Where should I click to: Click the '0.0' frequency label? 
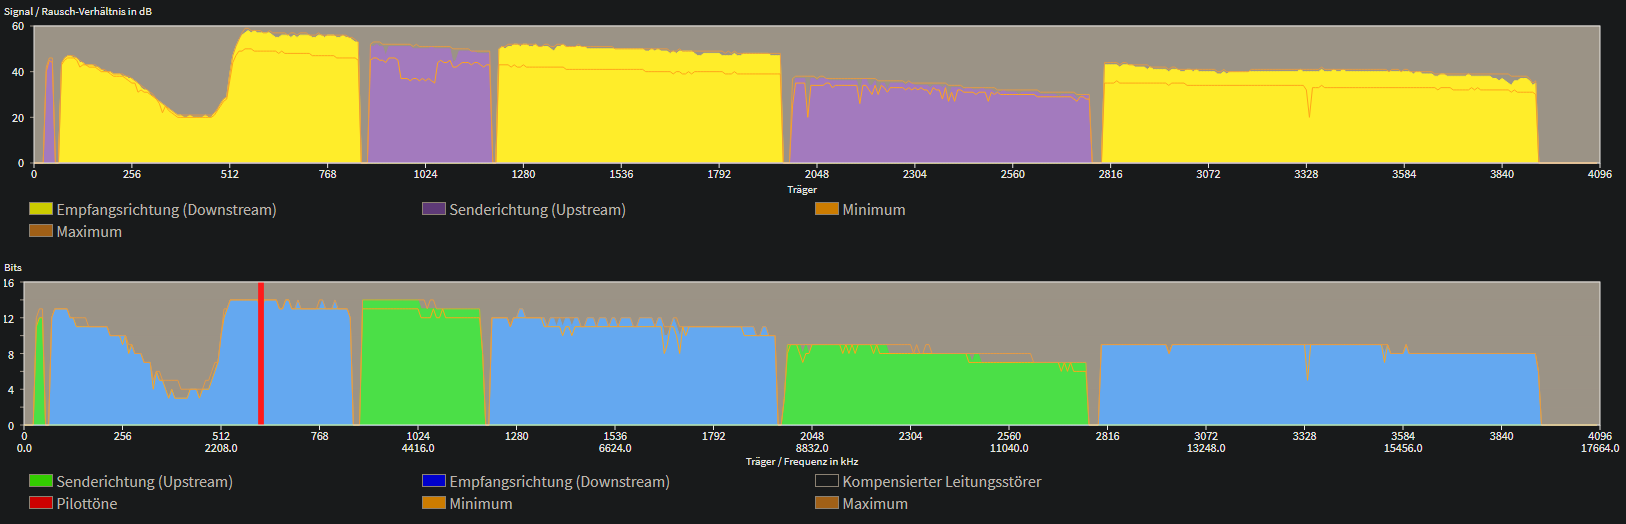pos(24,448)
